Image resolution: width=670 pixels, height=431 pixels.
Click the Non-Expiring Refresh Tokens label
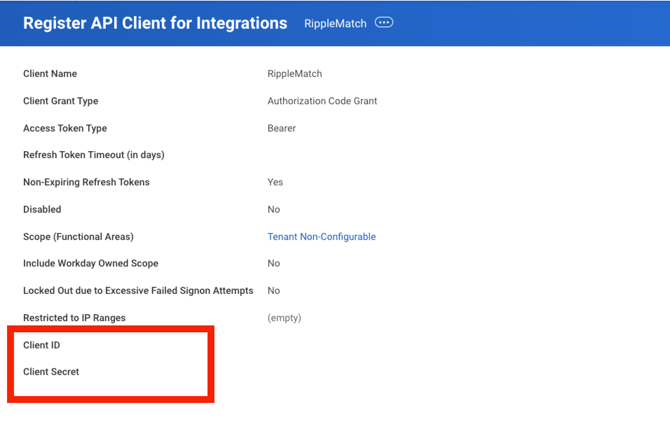click(86, 182)
